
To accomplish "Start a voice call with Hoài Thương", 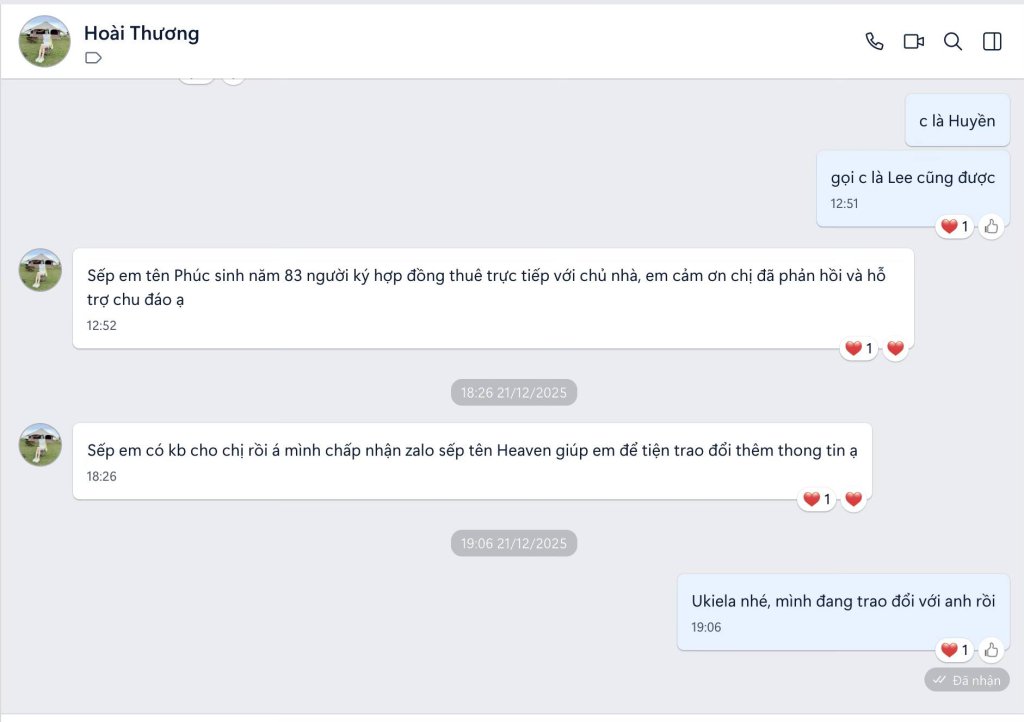I will tap(874, 42).
